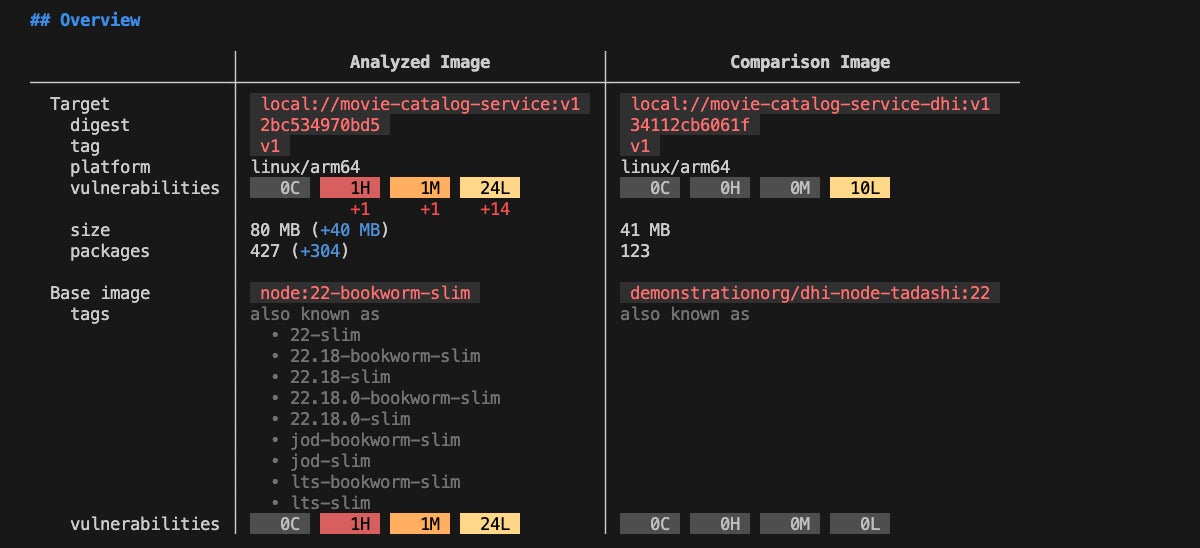
Task: Click 0H badge beside the 0L badge
Action: (720, 524)
